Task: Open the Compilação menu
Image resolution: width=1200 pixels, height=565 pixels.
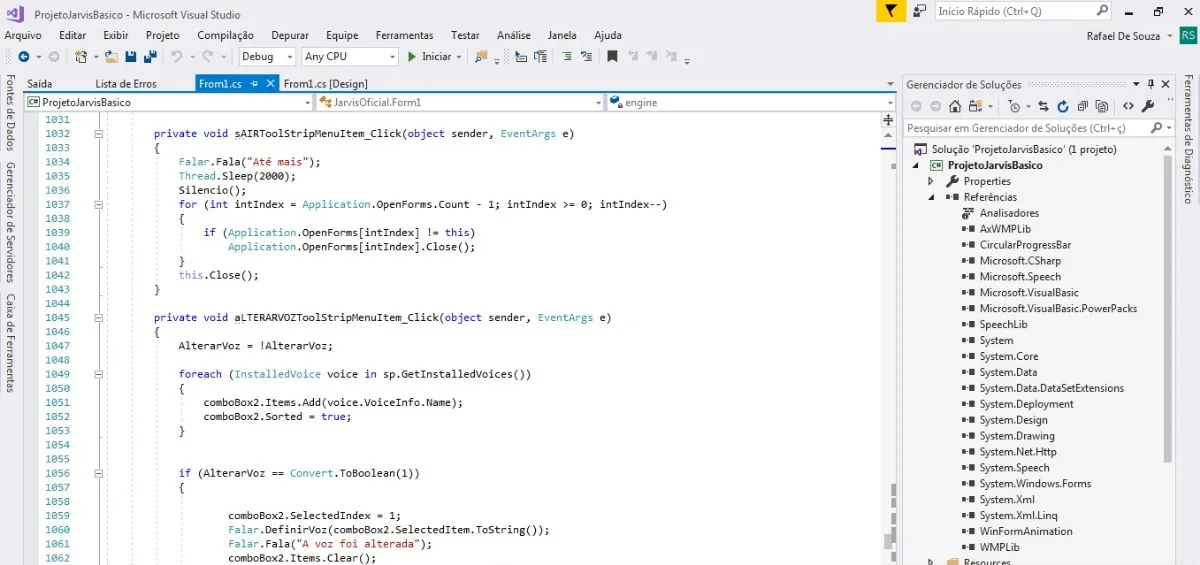Action: 225,35
